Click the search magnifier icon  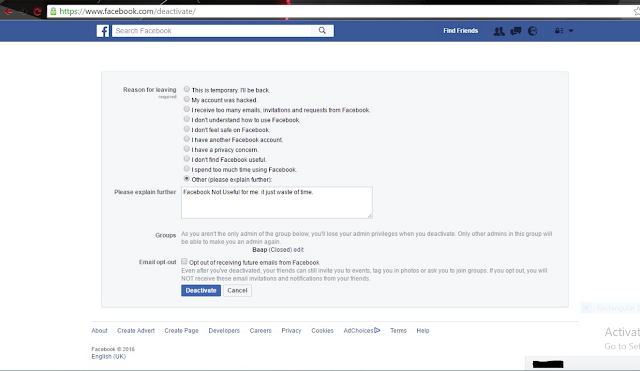click(322, 31)
